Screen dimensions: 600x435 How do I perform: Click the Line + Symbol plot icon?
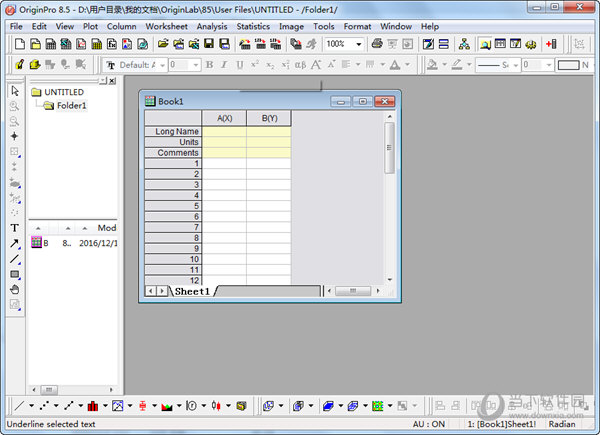click(69, 406)
